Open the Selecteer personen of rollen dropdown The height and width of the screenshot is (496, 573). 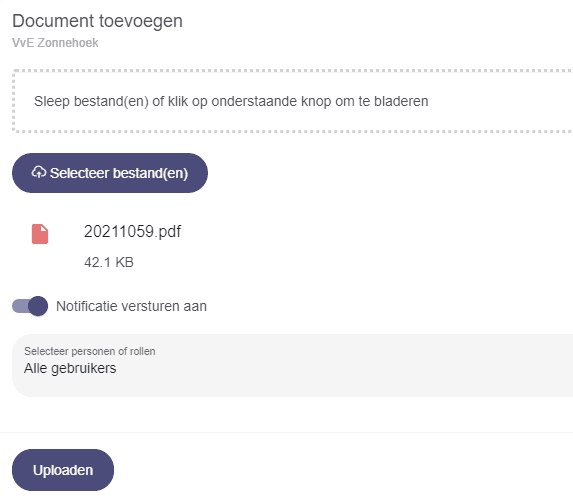(x=292, y=365)
